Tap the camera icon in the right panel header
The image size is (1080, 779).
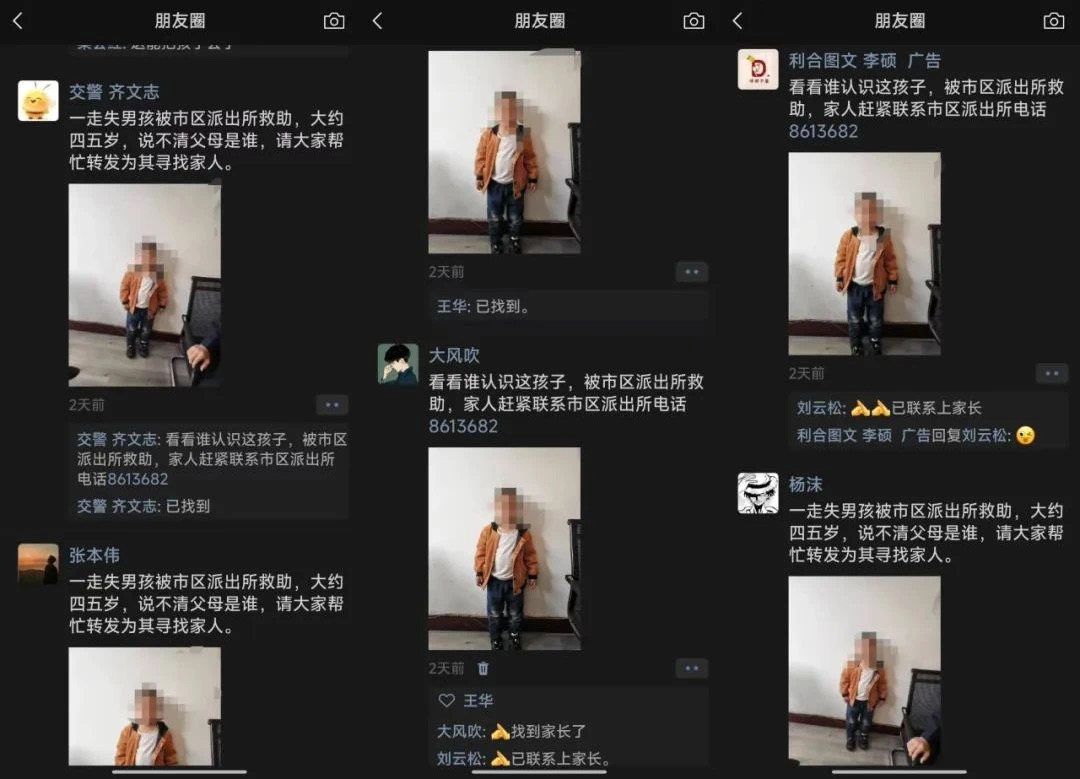1054,21
